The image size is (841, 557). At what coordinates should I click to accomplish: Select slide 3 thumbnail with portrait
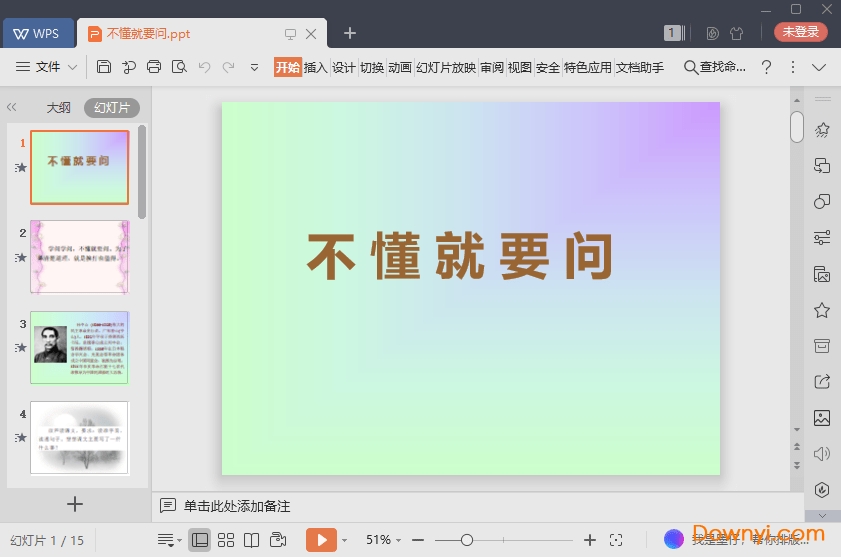tap(79, 348)
